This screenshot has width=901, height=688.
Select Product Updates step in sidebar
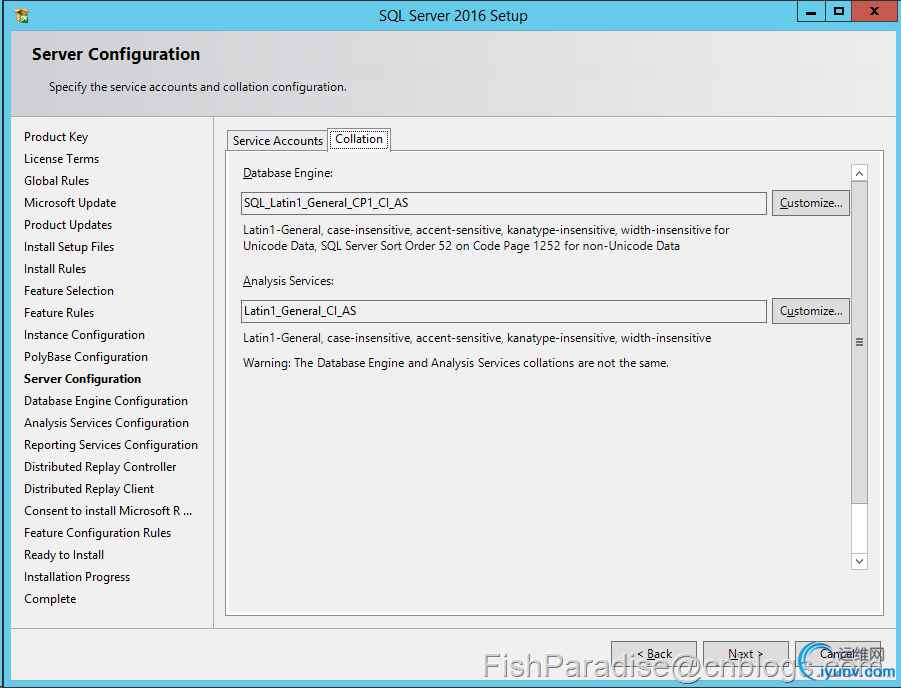click(68, 225)
